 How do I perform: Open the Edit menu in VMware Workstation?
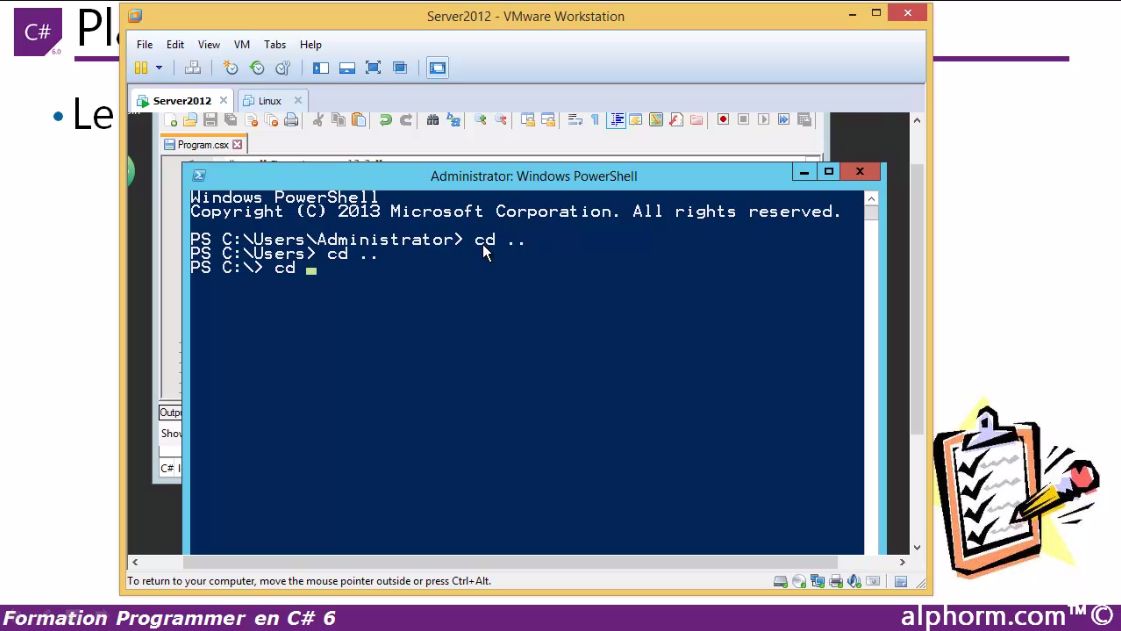[175, 44]
